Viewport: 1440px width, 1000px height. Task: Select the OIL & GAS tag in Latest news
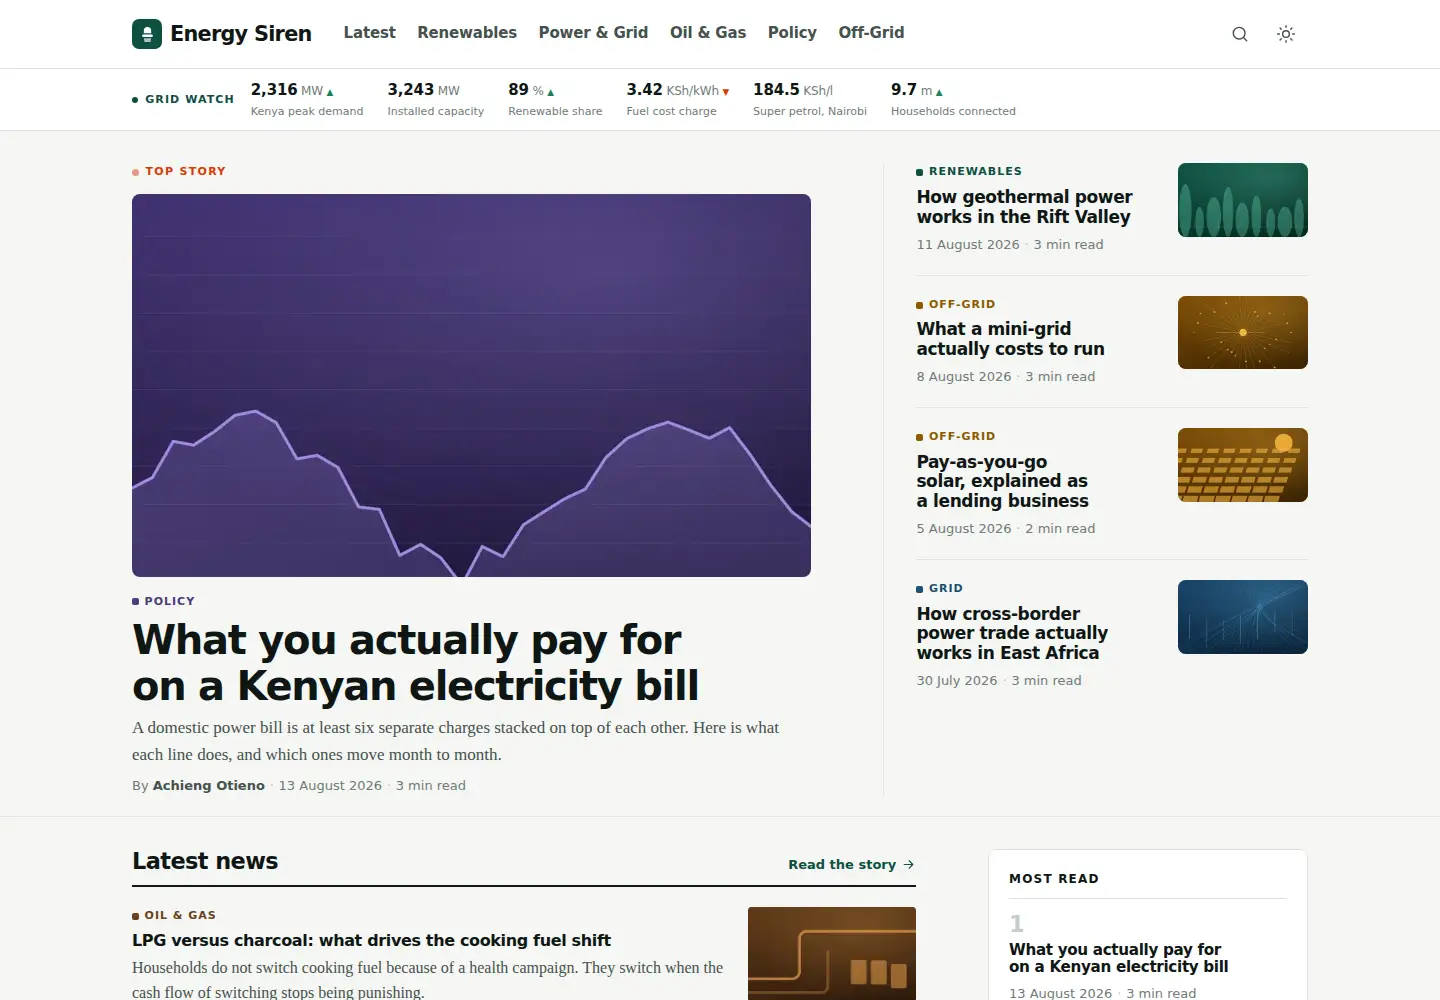pos(174,915)
